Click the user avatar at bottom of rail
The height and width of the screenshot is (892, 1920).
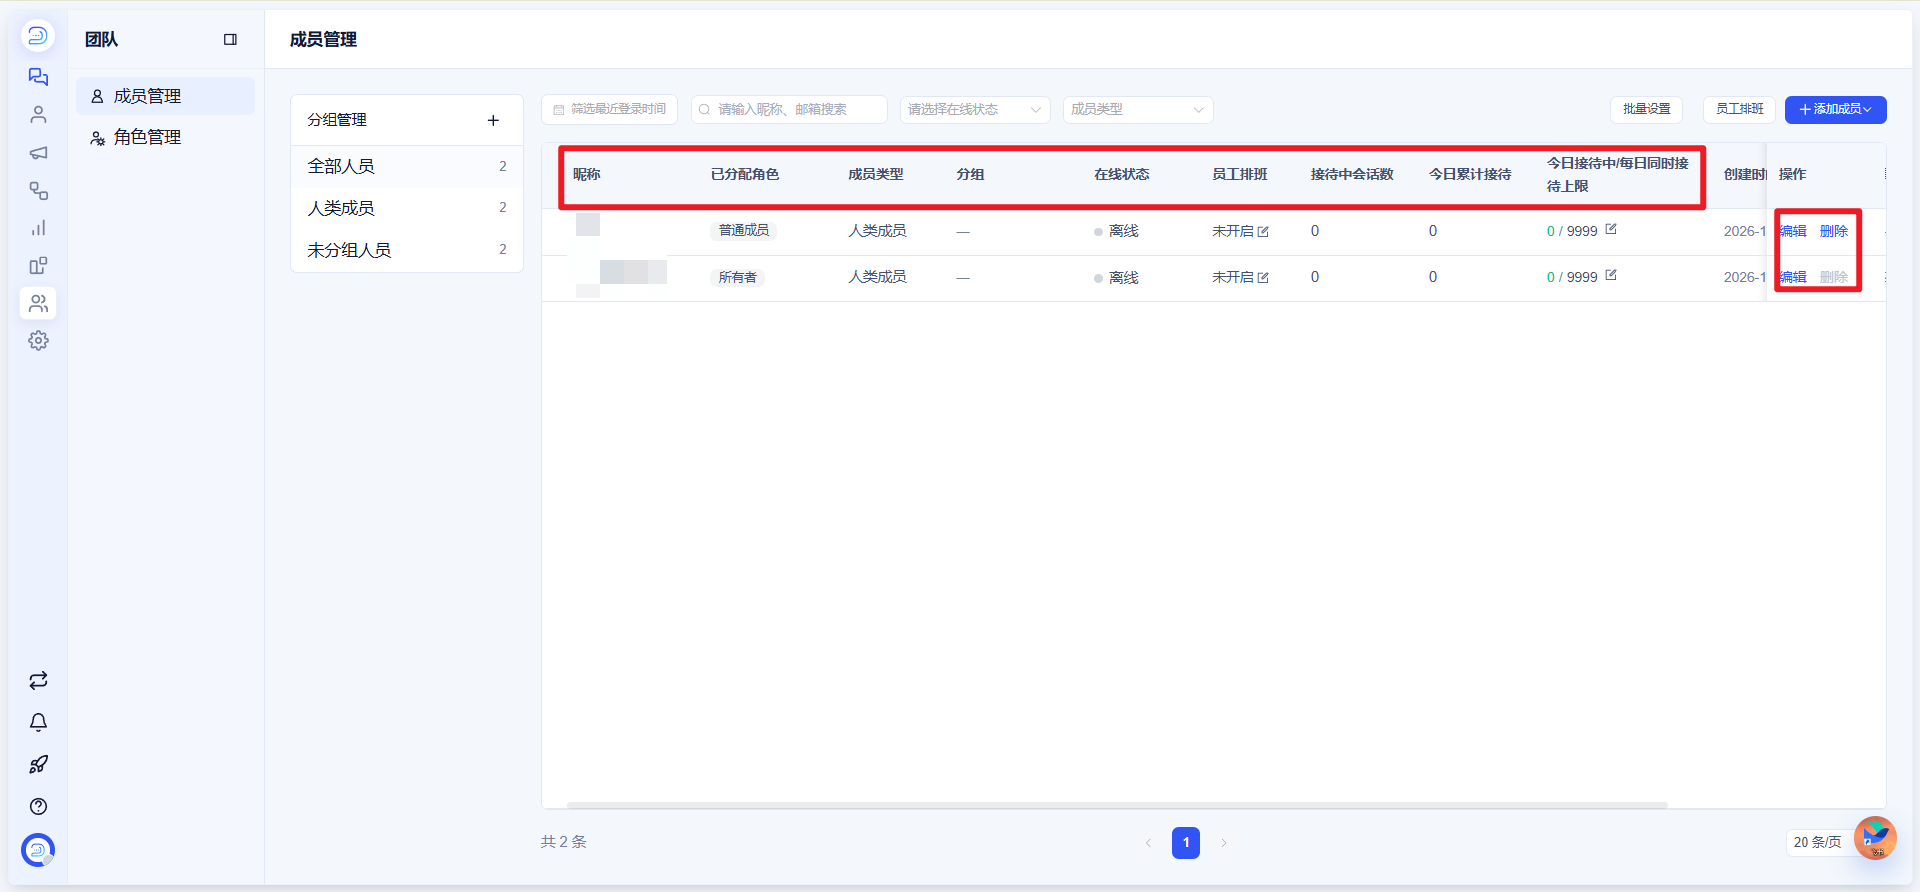click(x=38, y=850)
